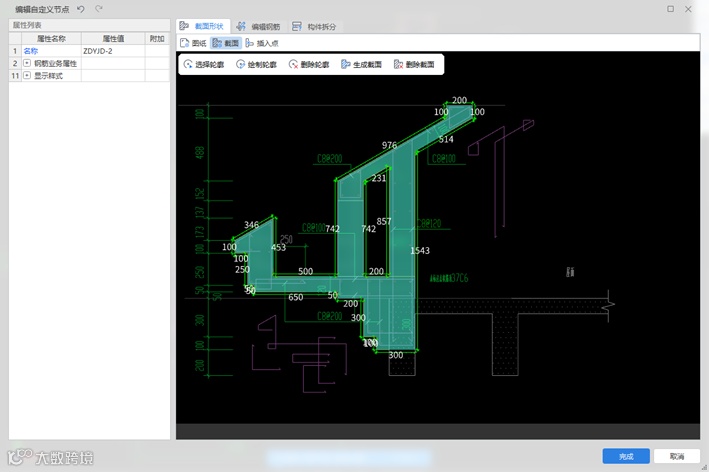709x472 pixels.
Task: Click the 完成 (finish) button
Action: click(x=626, y=456)
